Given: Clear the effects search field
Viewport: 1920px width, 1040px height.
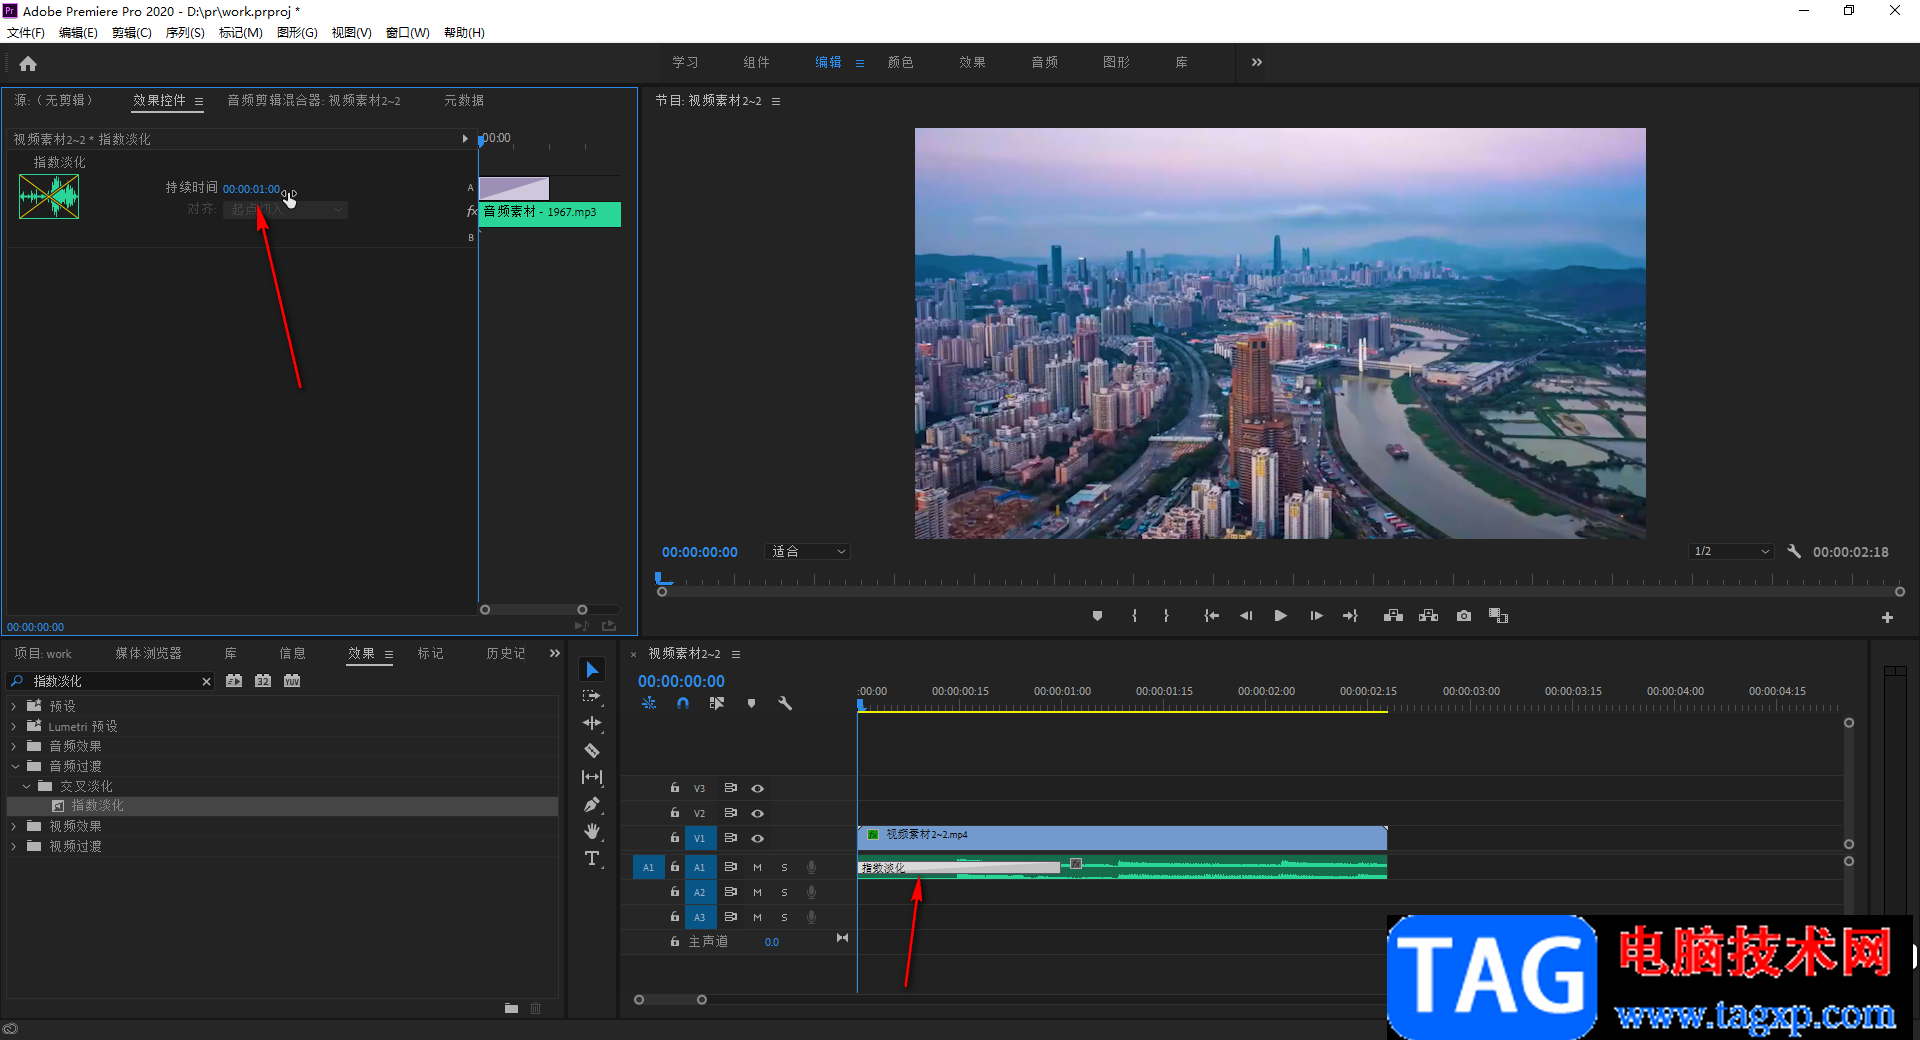Looking at the screenshot, I should point(206,681).
